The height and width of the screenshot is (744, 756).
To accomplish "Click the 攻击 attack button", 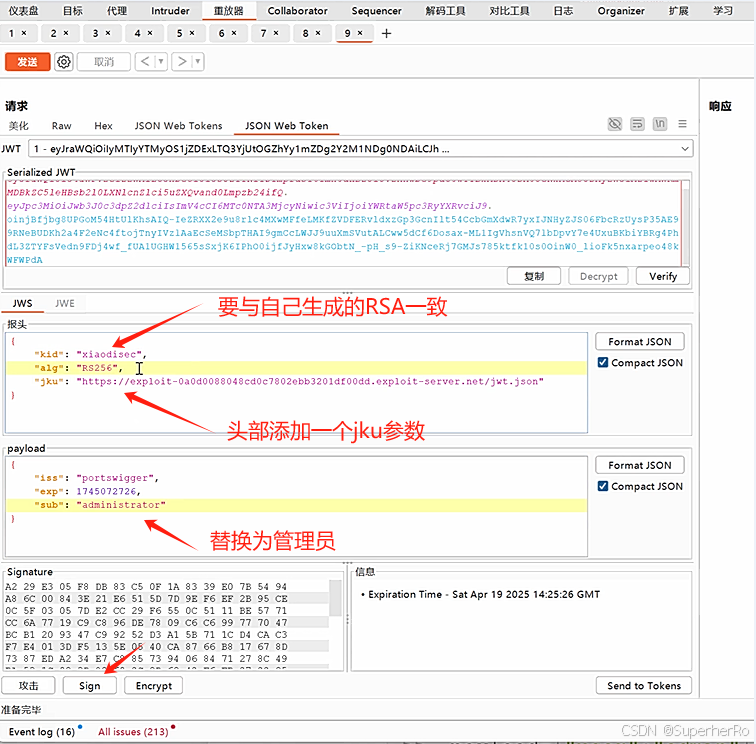I will 28,685.
